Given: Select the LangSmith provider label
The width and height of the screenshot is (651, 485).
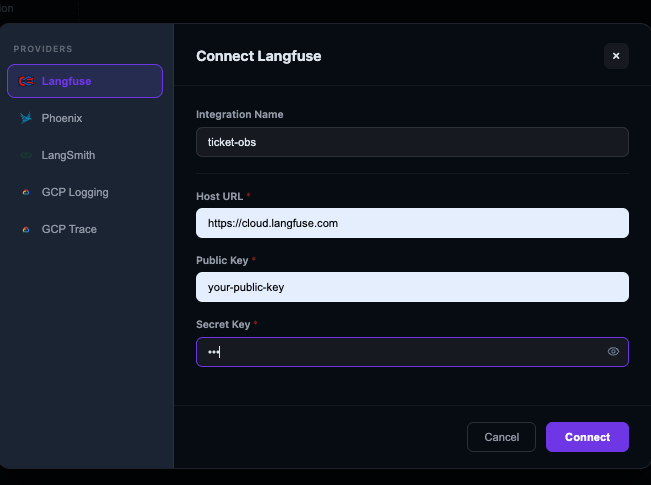Looking at the screenshot, I should point(68,155).
